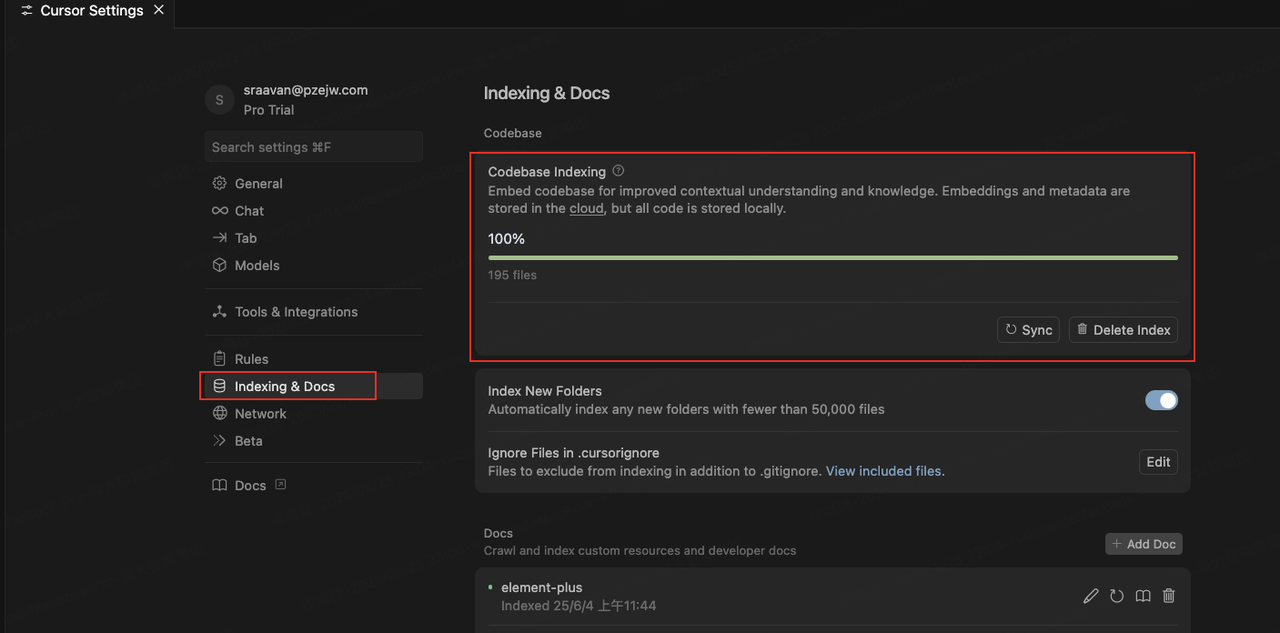Image resolution: width=1280 pixels, height=633 pixels.
Task: Close the Cursor Settings tab
Action: click(159, 10)
